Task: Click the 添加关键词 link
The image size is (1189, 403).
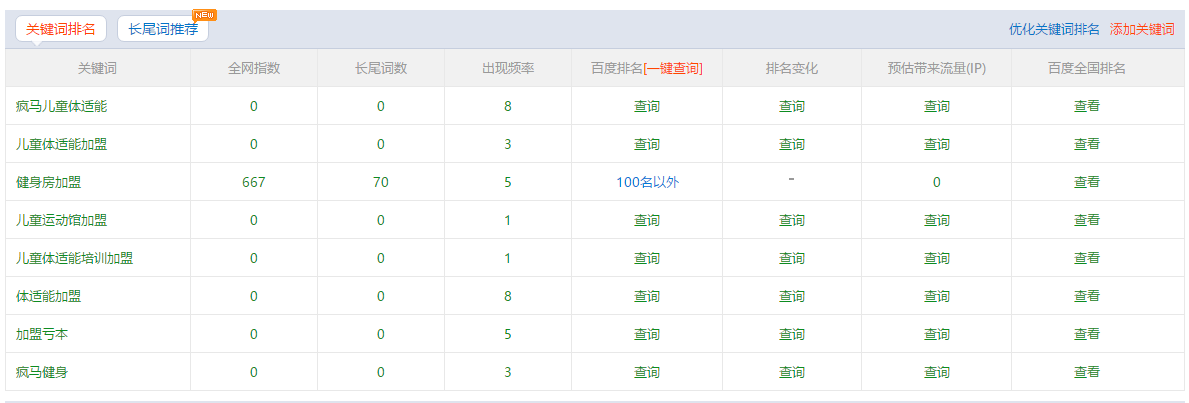Action: coord(1142,30)
